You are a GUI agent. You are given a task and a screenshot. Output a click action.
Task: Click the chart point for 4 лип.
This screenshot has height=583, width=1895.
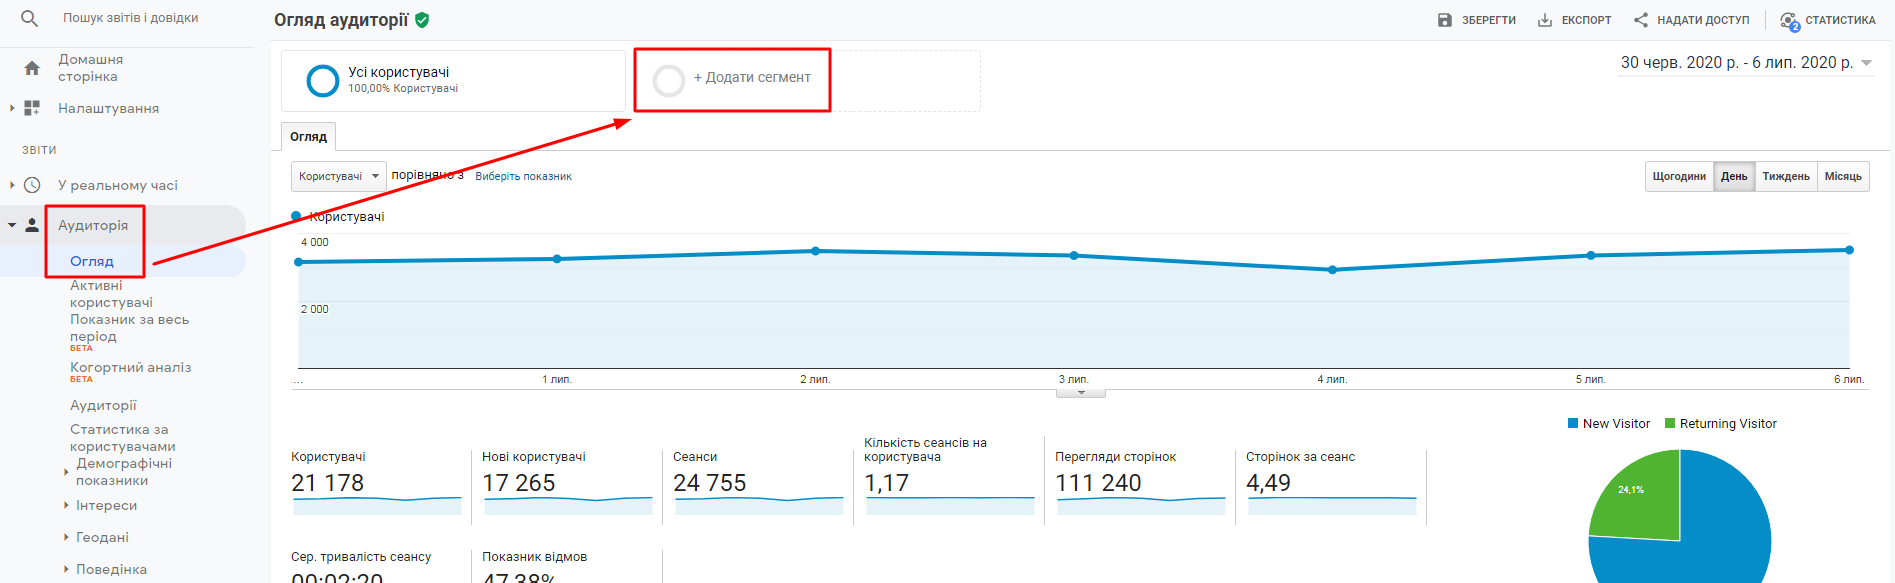point(1333,270)
